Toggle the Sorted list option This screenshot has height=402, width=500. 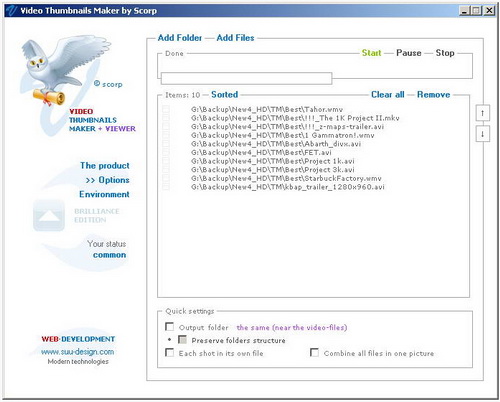click(x=225, y=94)
